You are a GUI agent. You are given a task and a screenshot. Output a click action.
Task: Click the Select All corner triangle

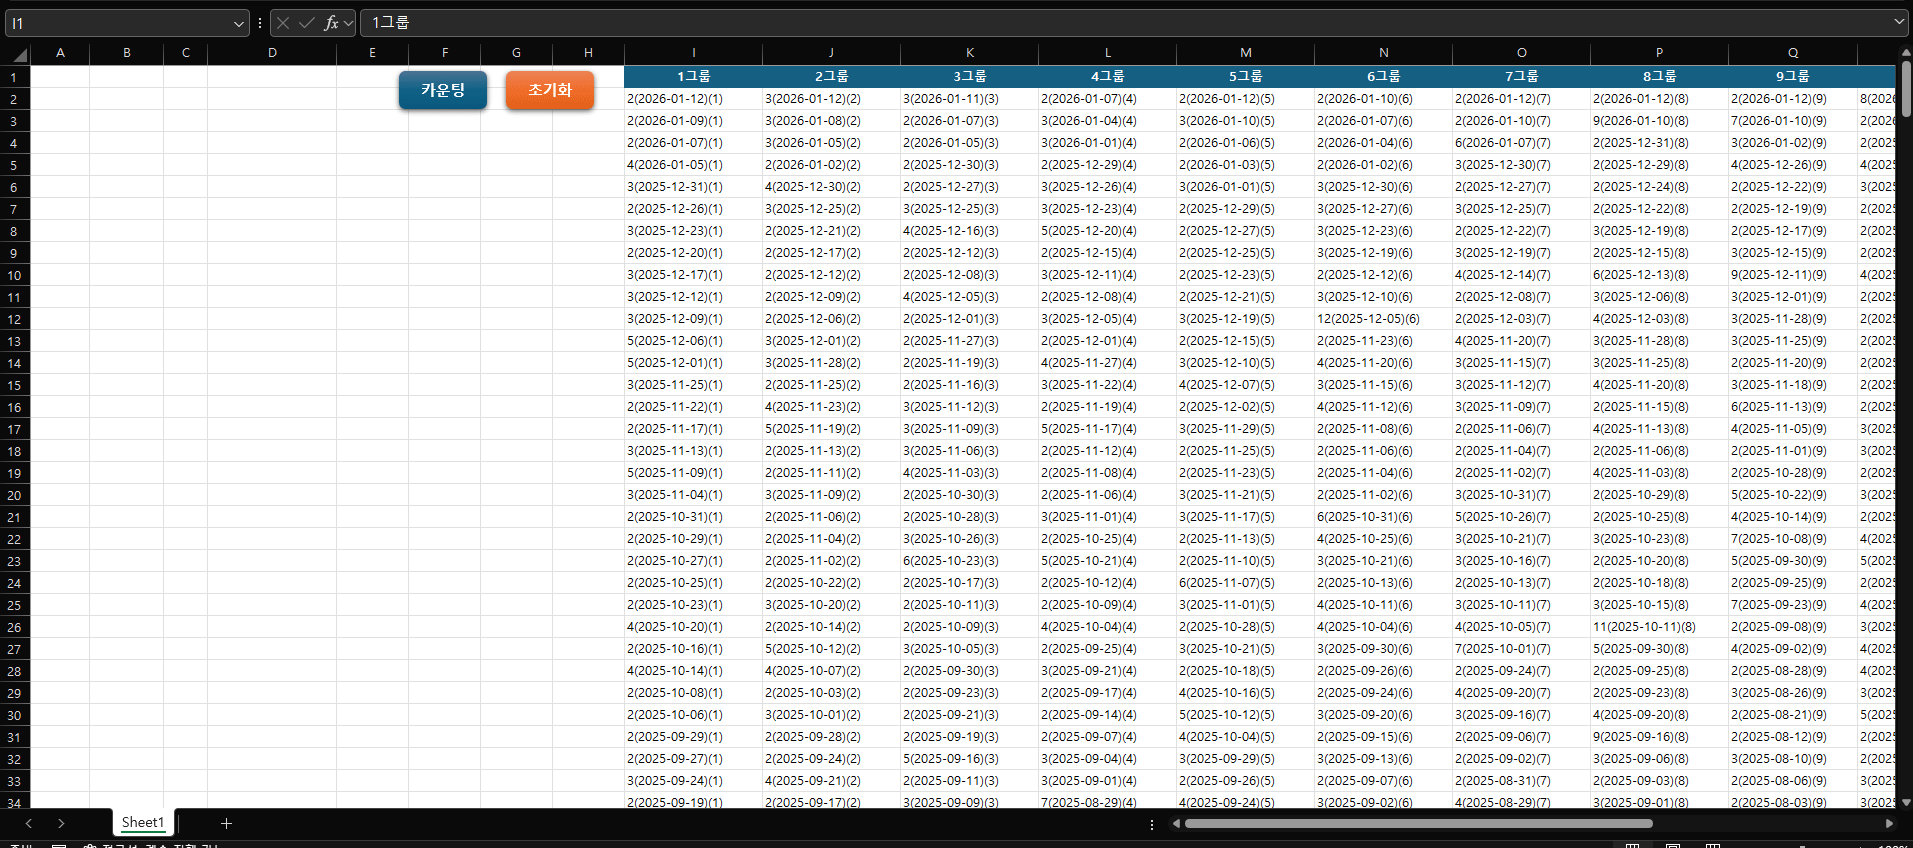[17, 54]
